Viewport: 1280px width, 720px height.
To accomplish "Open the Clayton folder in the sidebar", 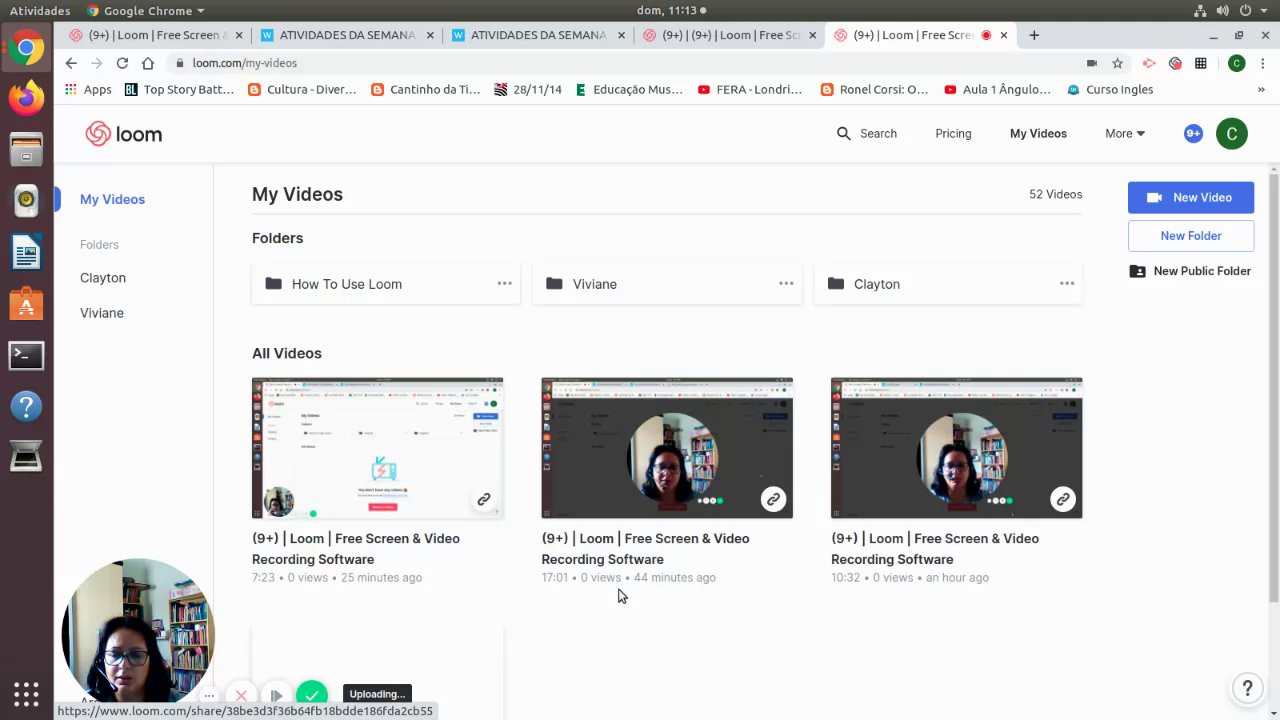I will [x=103, y=278].
